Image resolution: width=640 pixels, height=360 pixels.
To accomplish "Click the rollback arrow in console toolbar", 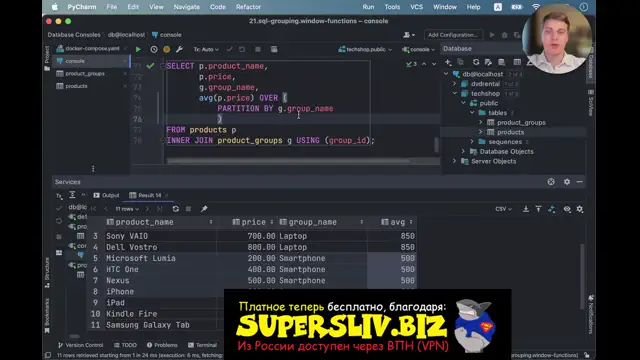I will pyautogui.click(x=242, y=49).
